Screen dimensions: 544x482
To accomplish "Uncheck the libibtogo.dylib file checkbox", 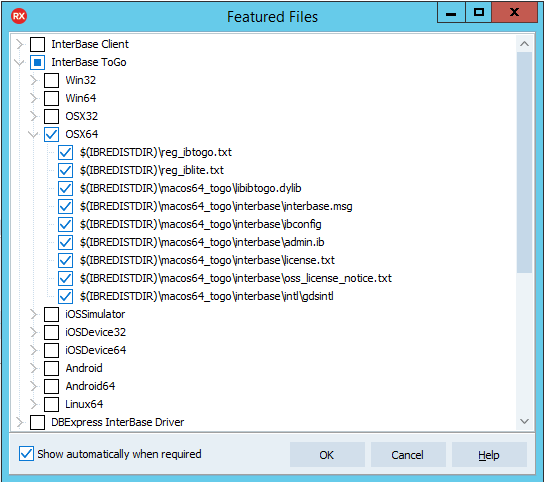I will (66, 188).
